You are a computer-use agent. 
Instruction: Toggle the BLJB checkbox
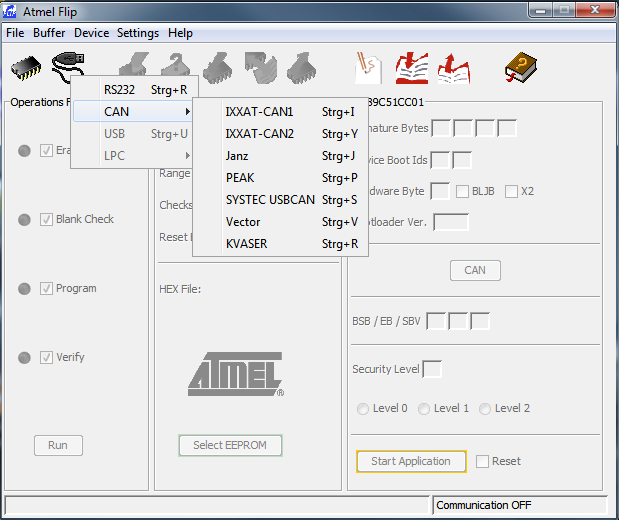pos(462,191)
